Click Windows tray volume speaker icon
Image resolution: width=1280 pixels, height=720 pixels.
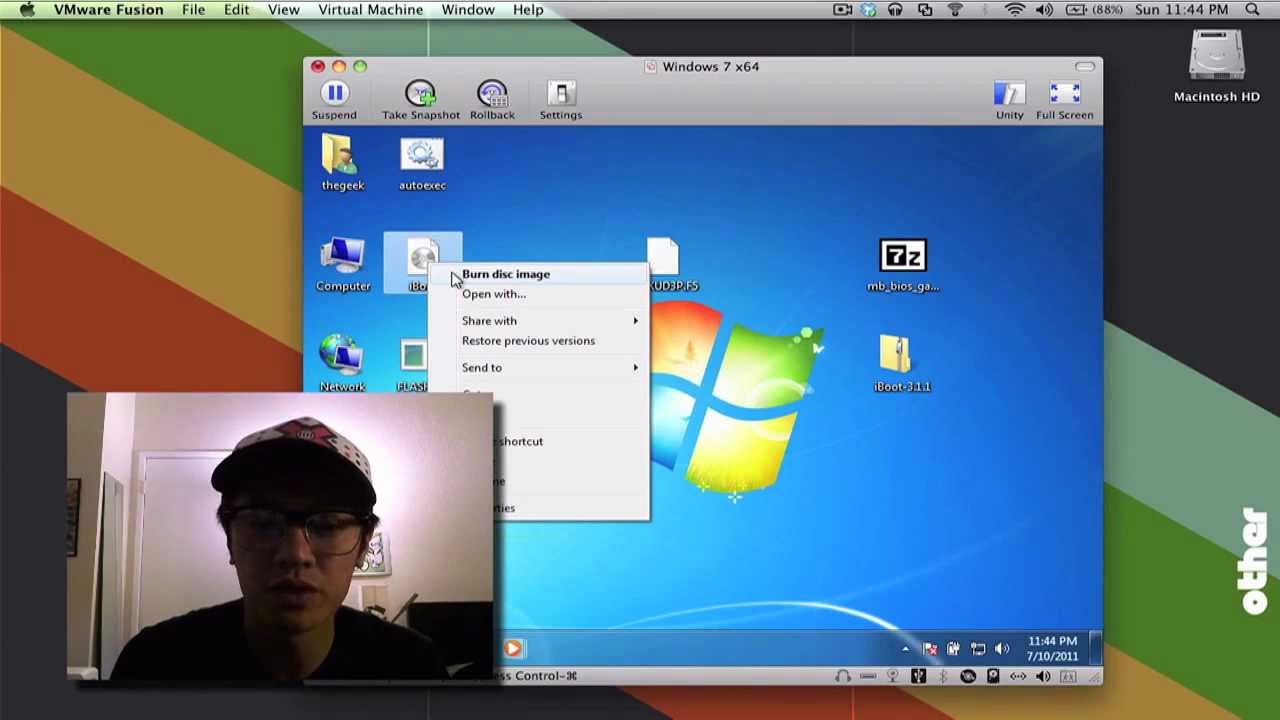tap(1002, 649)
